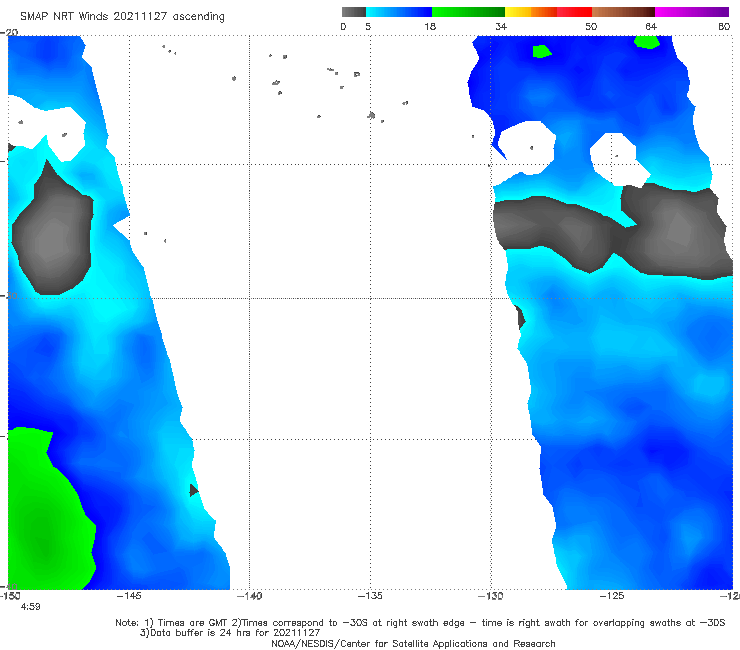Click the title "SMAP NRT Winds 20211127 ascending"

(122, 16)
